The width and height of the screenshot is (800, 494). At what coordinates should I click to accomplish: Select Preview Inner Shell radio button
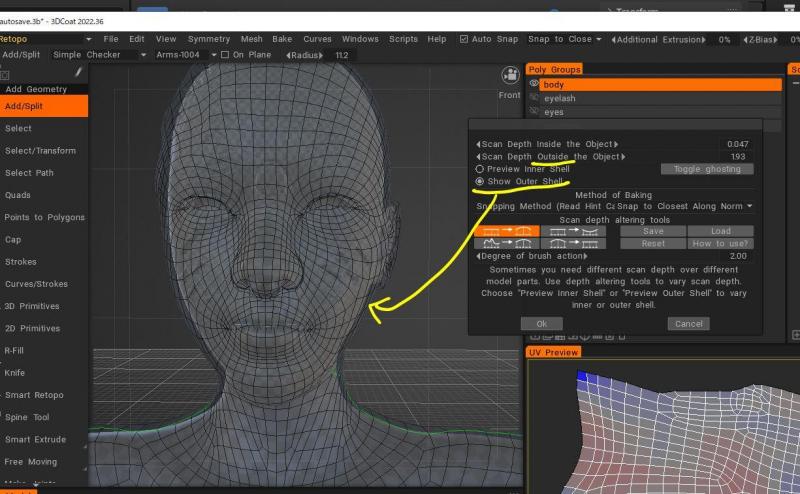tap(480, 170)
